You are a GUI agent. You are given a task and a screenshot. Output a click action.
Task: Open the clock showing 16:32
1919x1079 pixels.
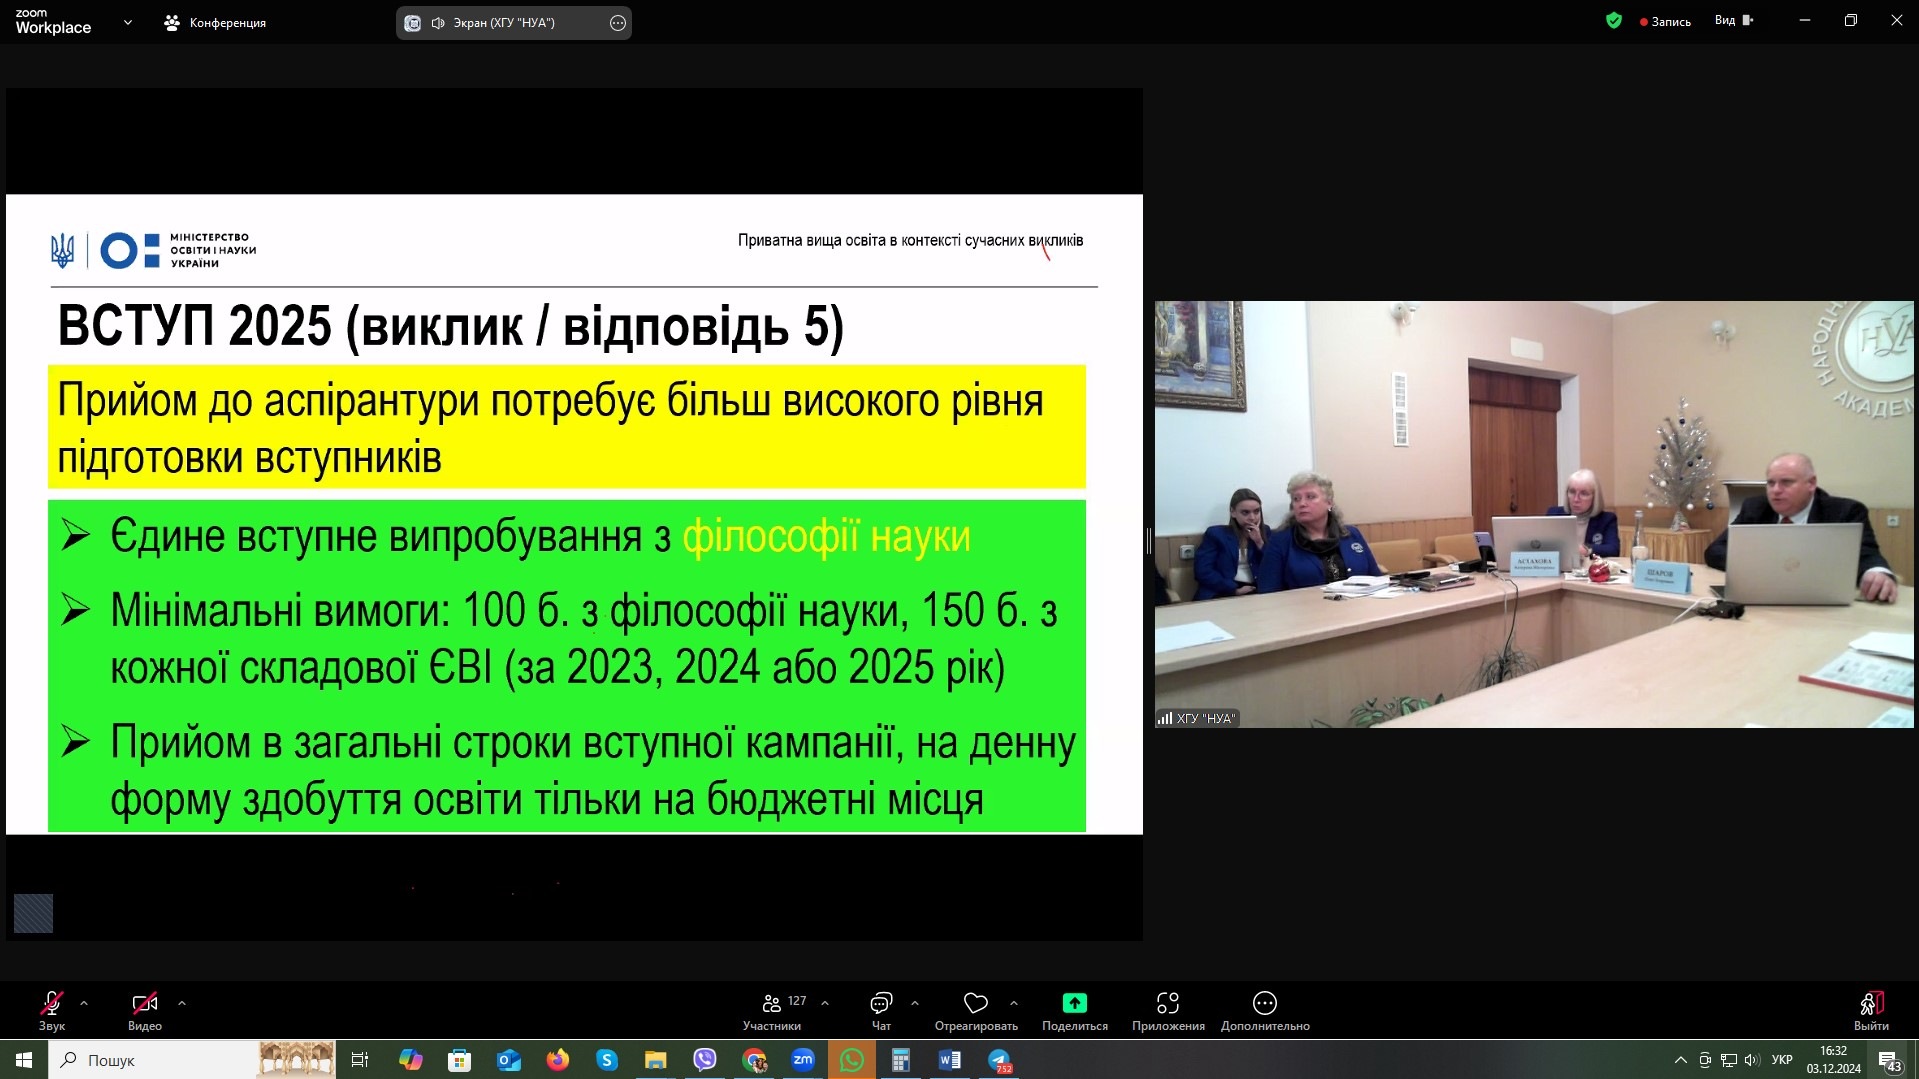point(1834,1060)
